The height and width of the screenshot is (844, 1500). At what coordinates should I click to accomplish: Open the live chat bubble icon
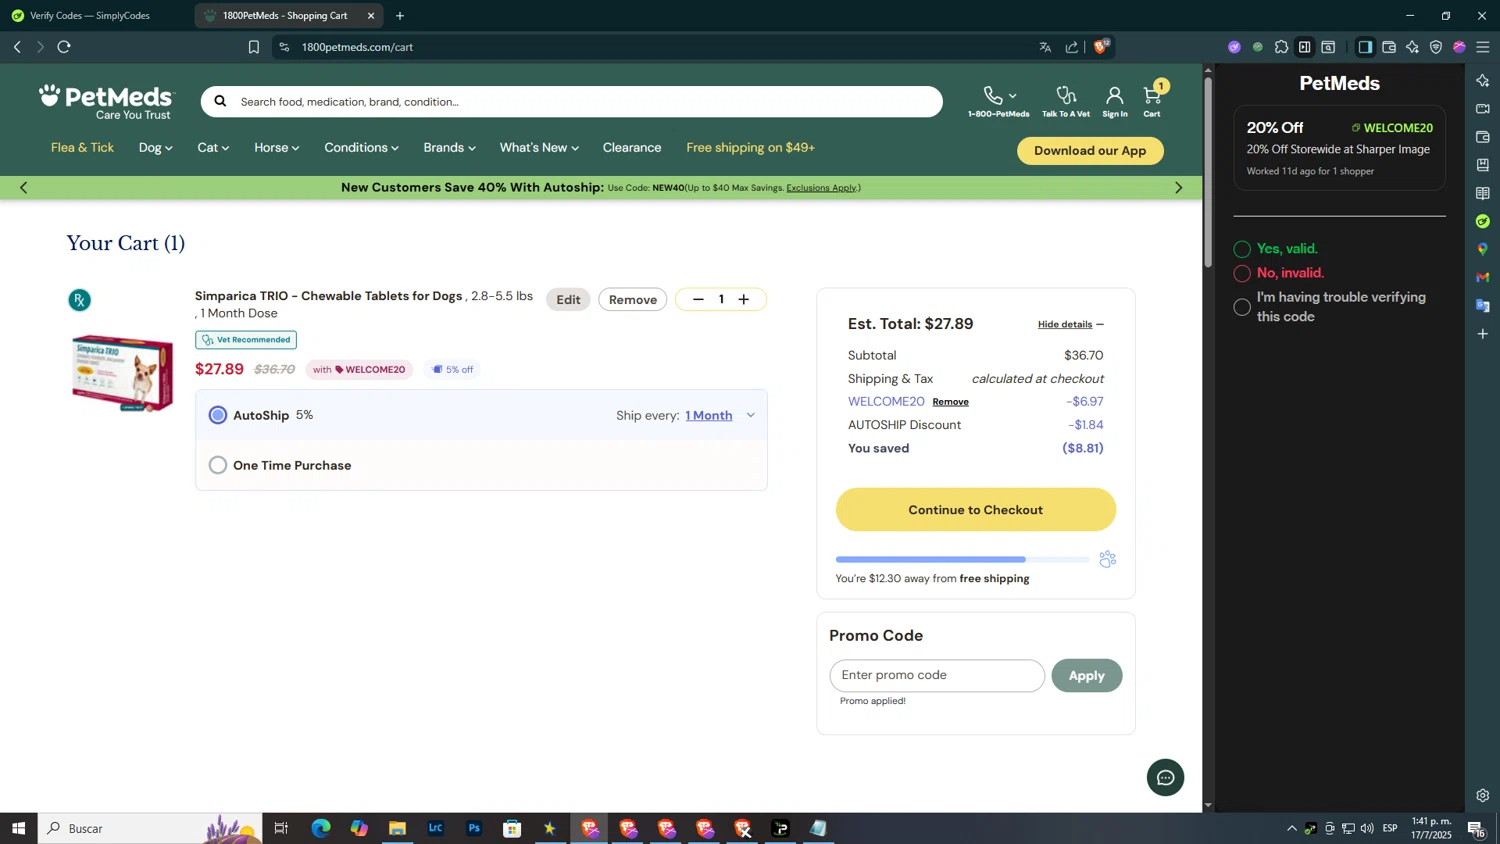tap(1165, 777)
